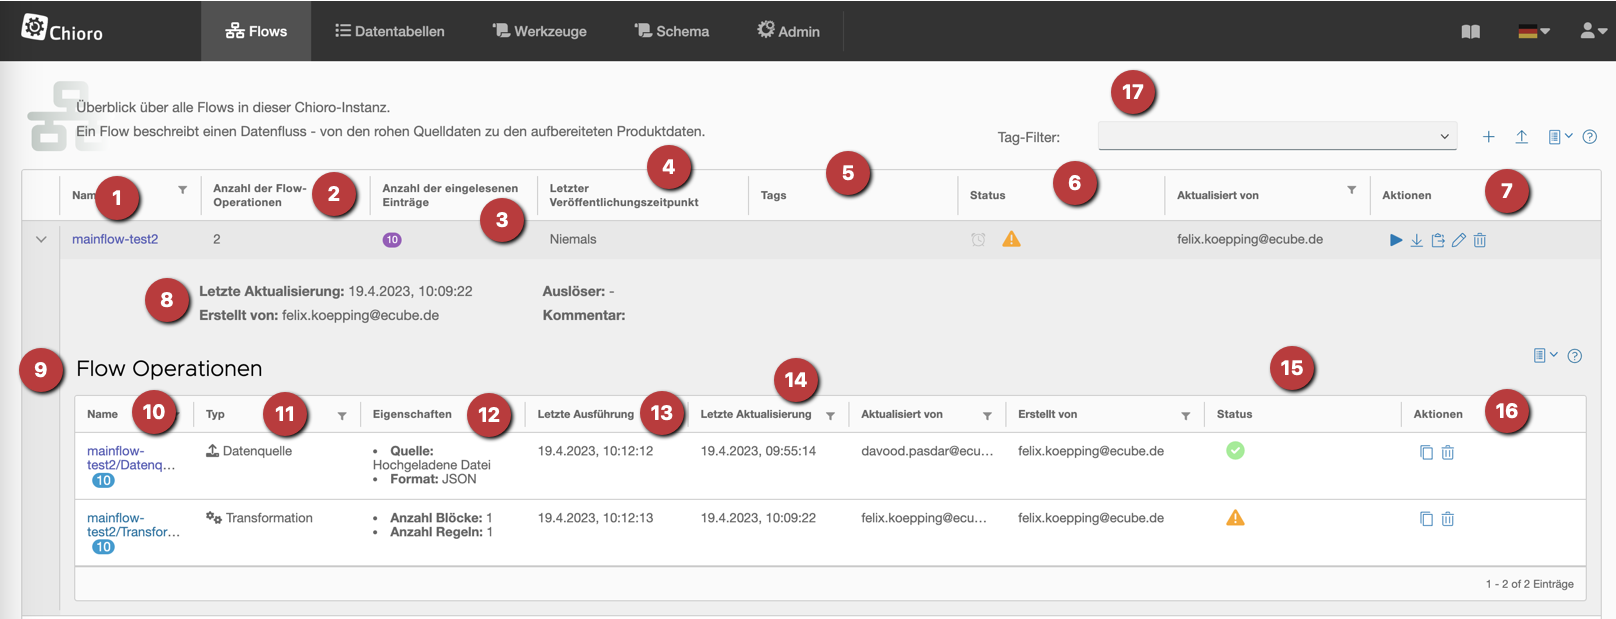Switch to the Werkzeuge tab
The width and height of the screenshot is (1616, 619).
pos(539,32)
